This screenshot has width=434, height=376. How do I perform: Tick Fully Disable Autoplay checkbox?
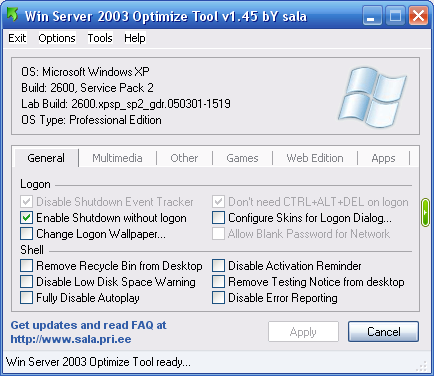[x=26, y=298]
